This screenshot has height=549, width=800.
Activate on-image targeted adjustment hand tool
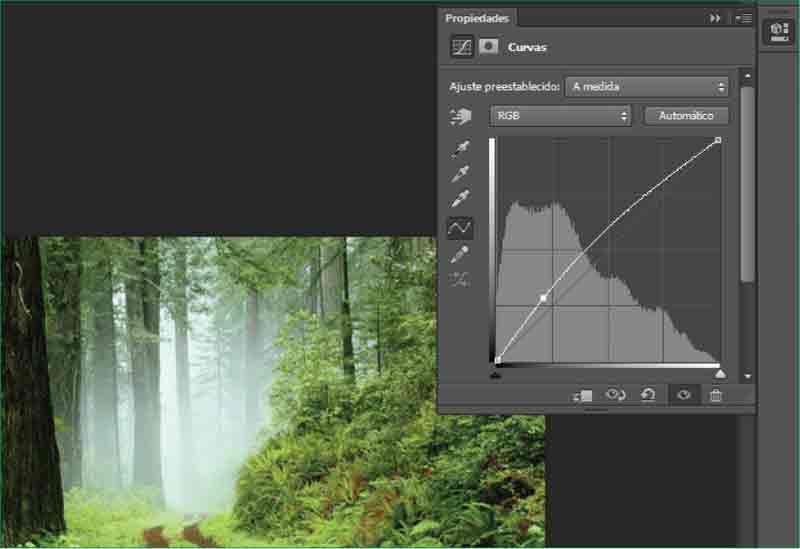point(460,117)
